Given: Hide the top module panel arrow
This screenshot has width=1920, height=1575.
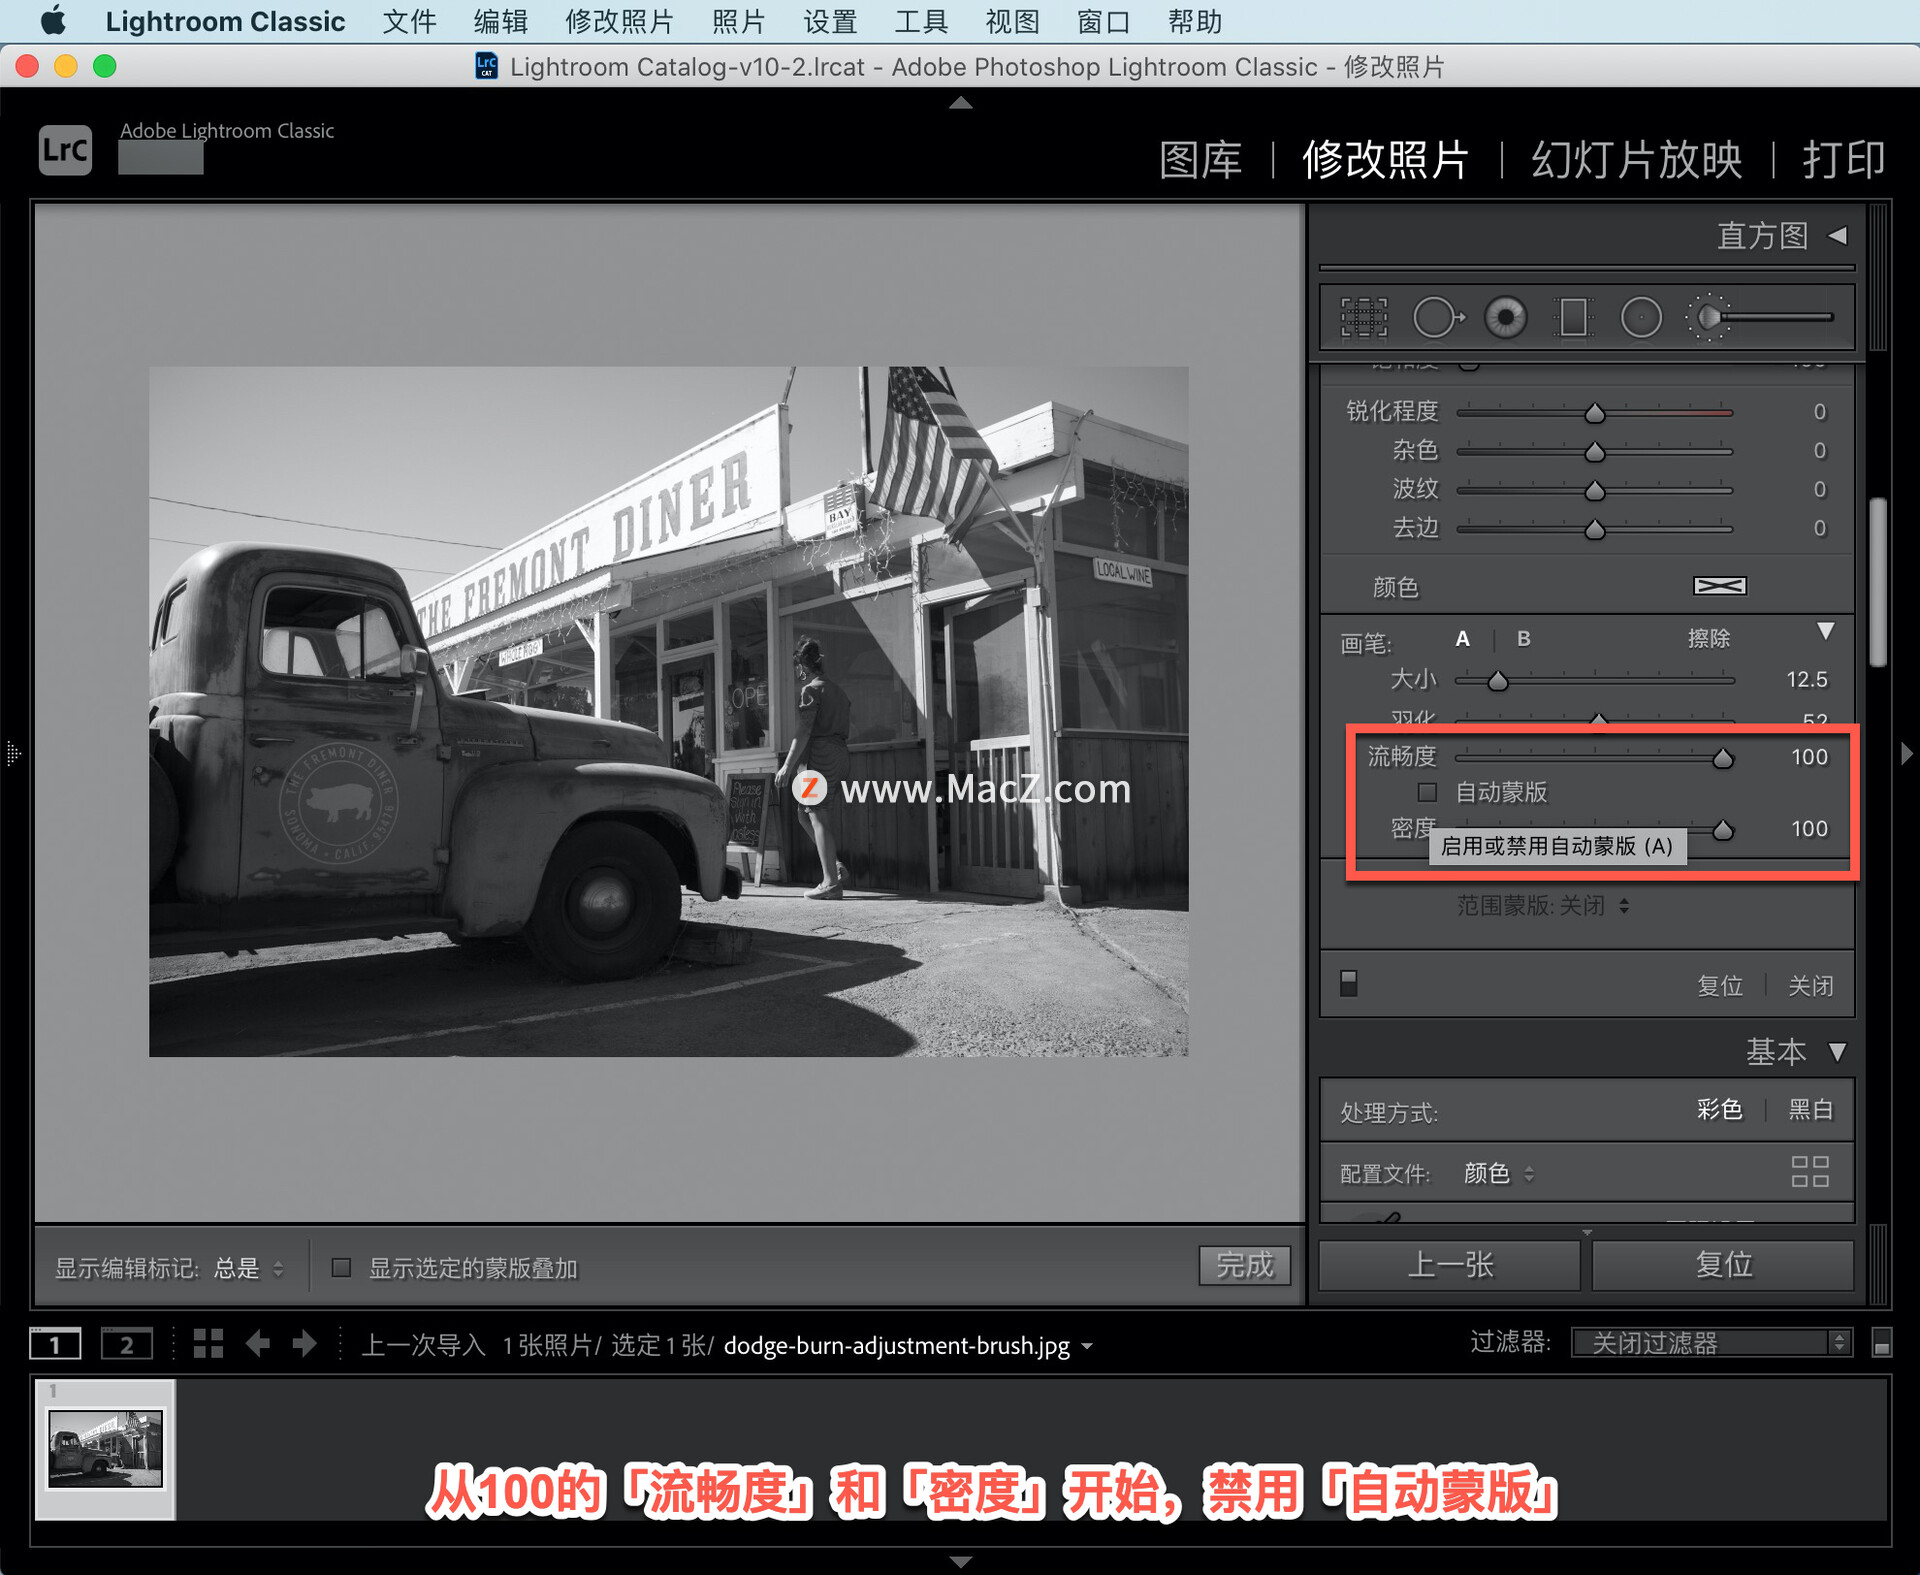Looking at the screenshot, I should point(960,102).
